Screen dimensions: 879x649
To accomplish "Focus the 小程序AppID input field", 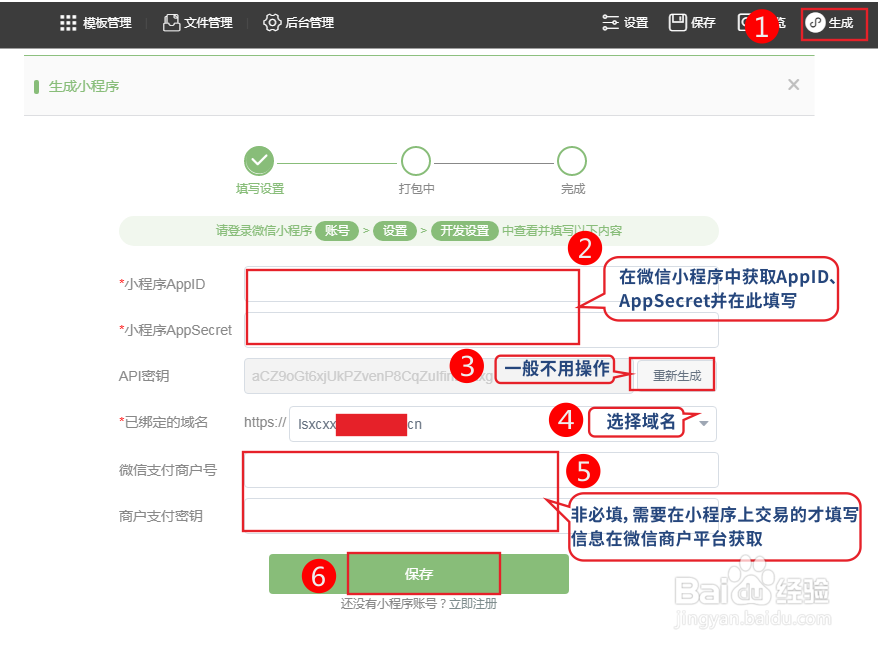I will (481, 284).
